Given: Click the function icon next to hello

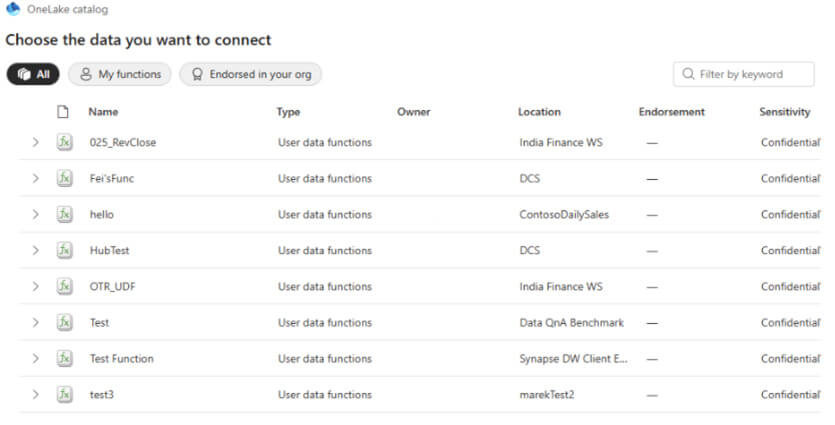Looking at the screenshot, I should (64, 215).
